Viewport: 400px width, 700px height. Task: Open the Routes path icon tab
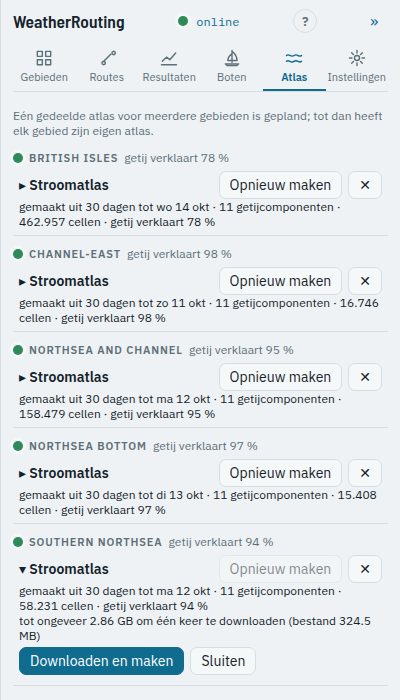(107, 67)
